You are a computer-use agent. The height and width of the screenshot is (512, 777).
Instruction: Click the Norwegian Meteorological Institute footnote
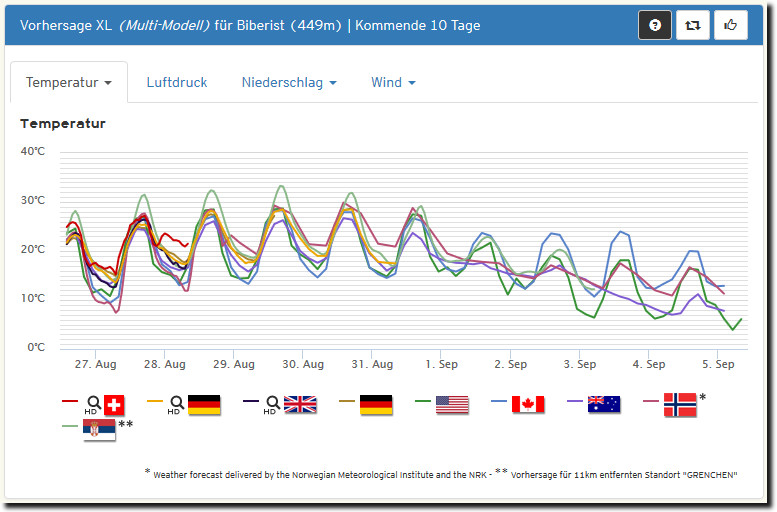(x=320, y=475)
